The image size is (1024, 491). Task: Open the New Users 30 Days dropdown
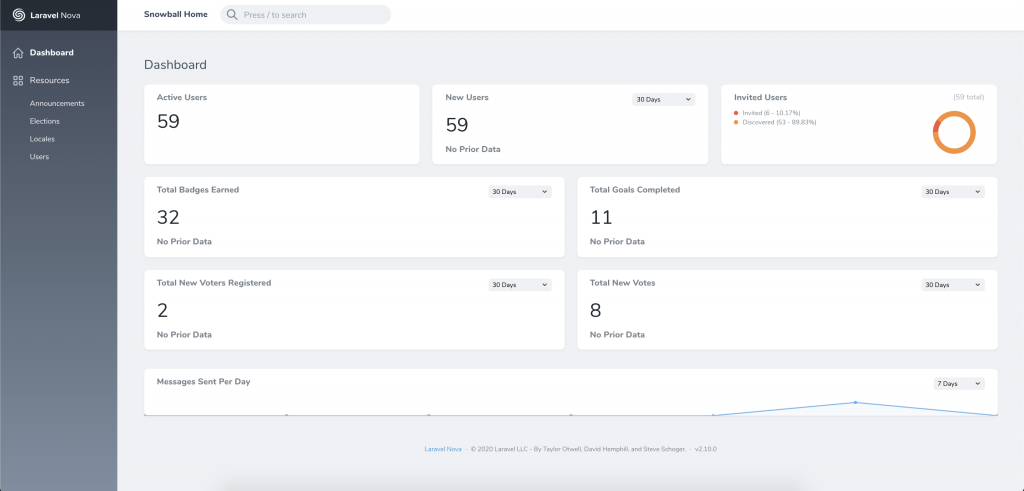tap(663, 100)
